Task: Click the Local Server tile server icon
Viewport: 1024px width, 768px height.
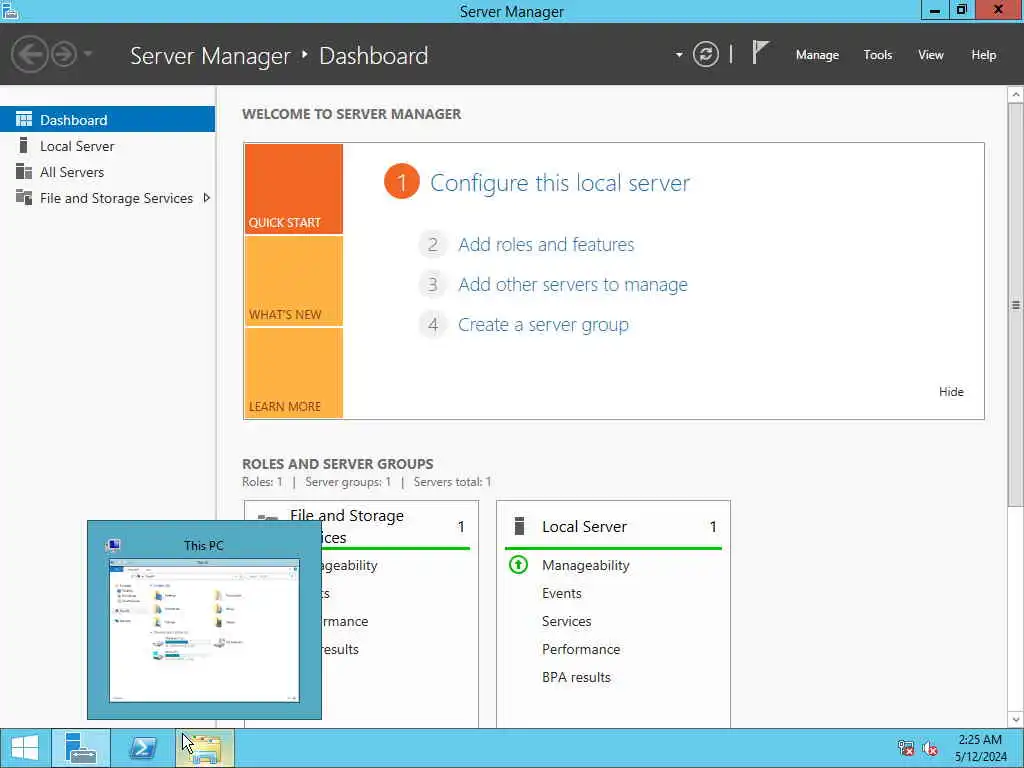Action: 519,526
